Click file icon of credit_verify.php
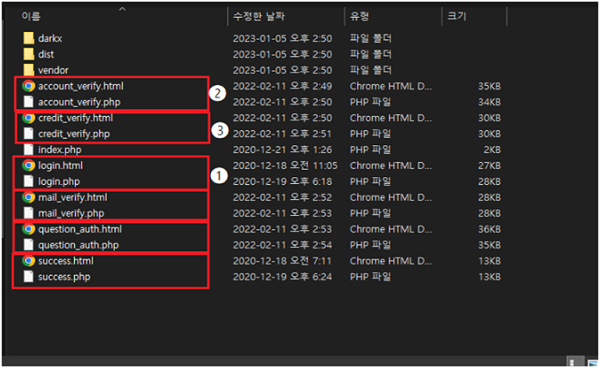The height and width of the screenshot is (368, 600). 28,134
